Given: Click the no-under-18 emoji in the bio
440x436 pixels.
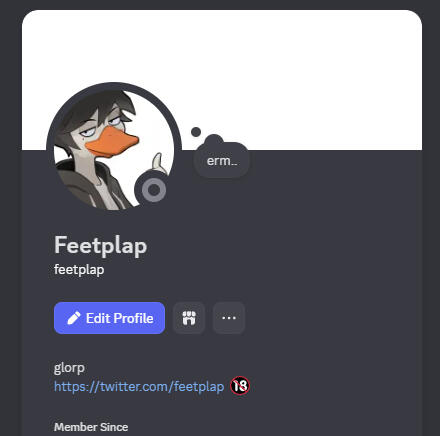Looking at the screenshot, I should [240, 386].
